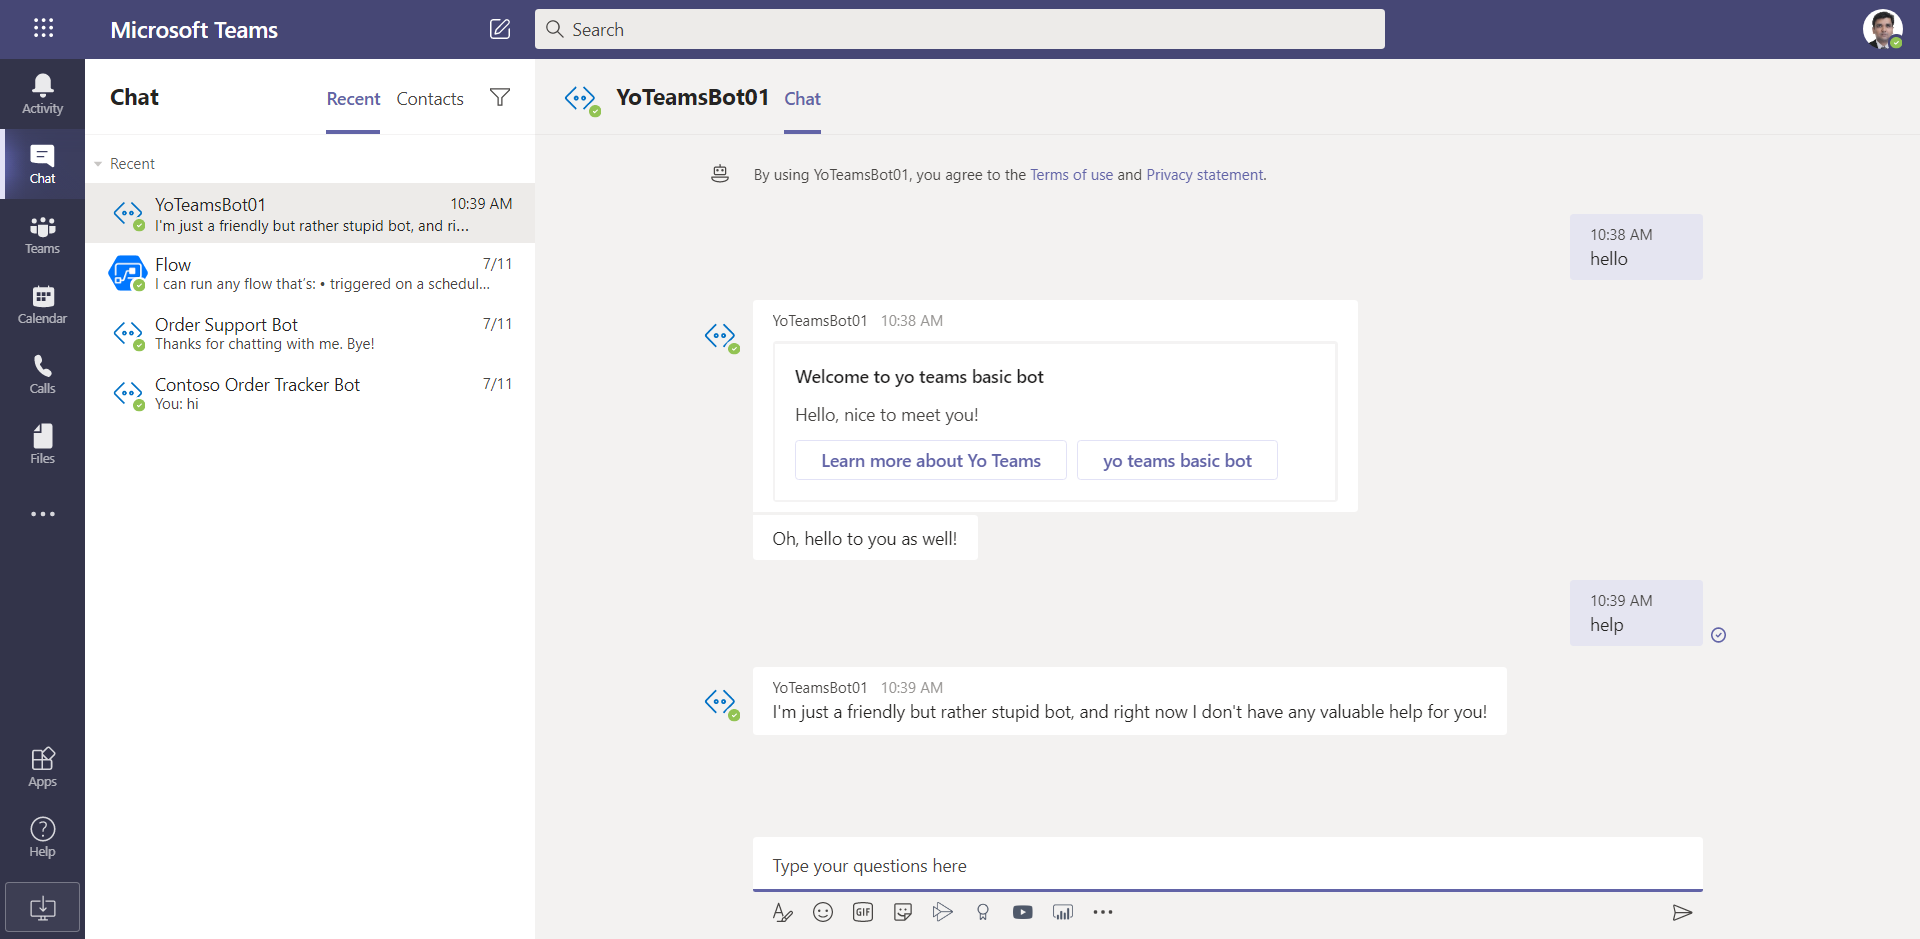Collapse the Recent chat group
1920x939 pixels.
point(99,164)
